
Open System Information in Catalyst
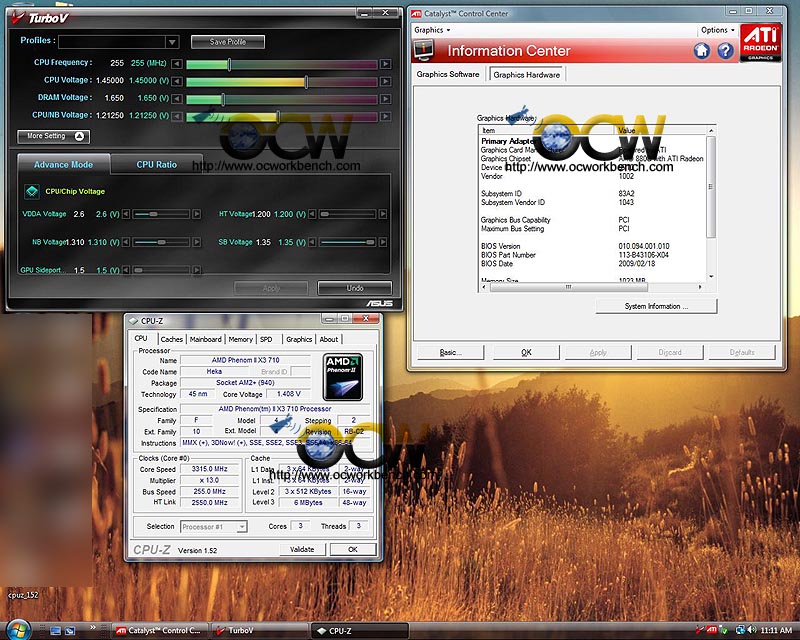pyautogui.click(x=656, y=306)
